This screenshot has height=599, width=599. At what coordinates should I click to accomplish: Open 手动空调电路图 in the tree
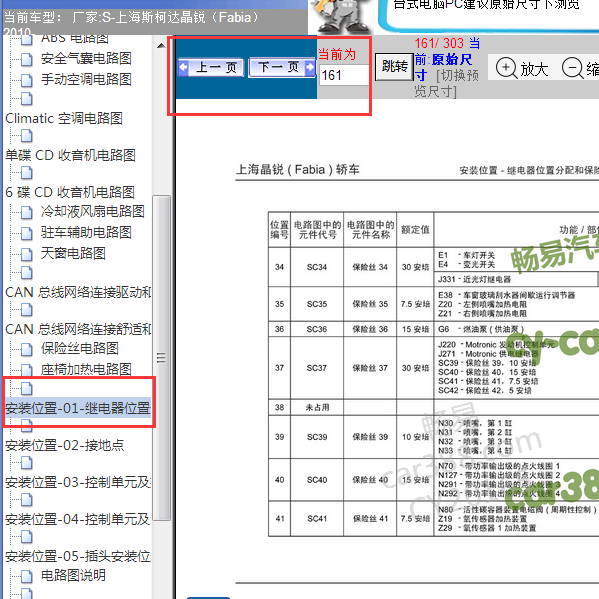point(86,79)
